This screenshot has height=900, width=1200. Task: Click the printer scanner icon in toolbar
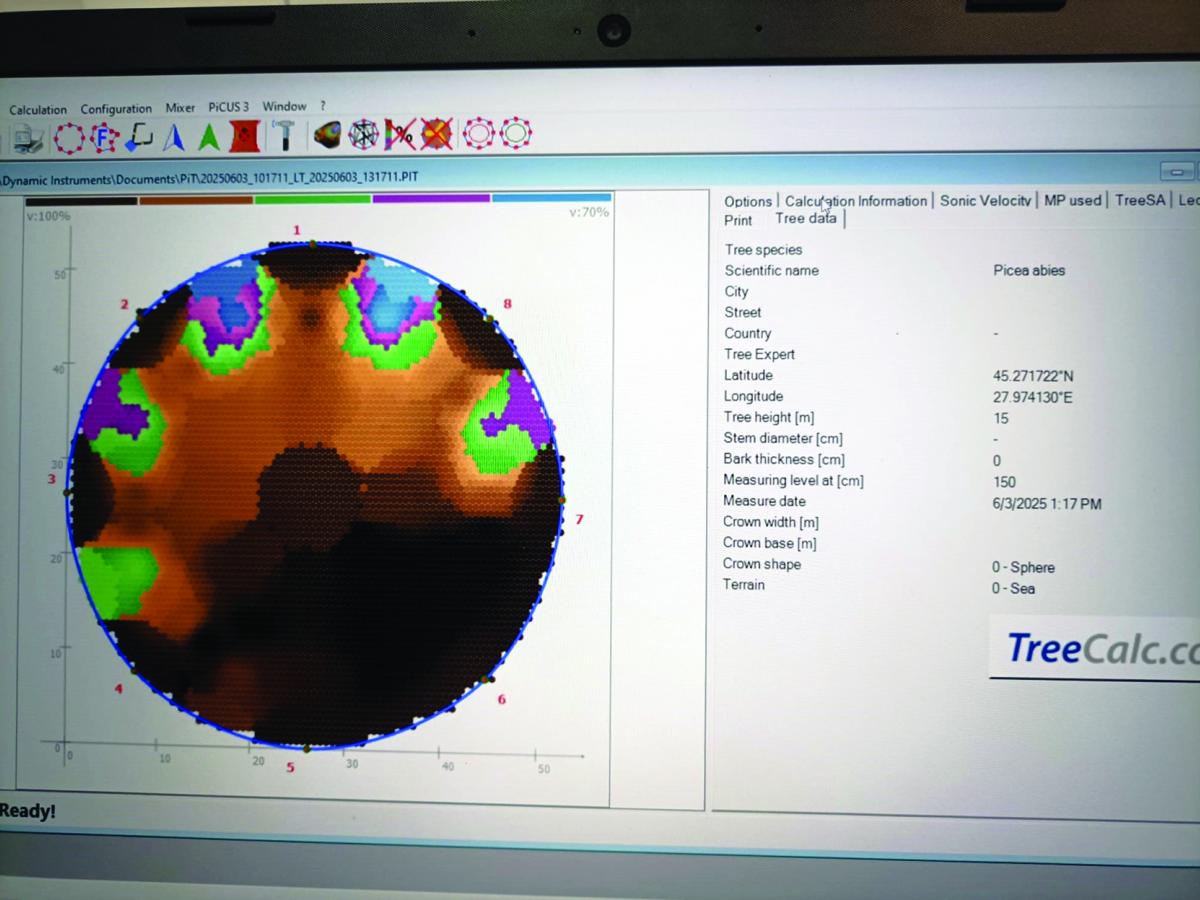pos(28,139)
